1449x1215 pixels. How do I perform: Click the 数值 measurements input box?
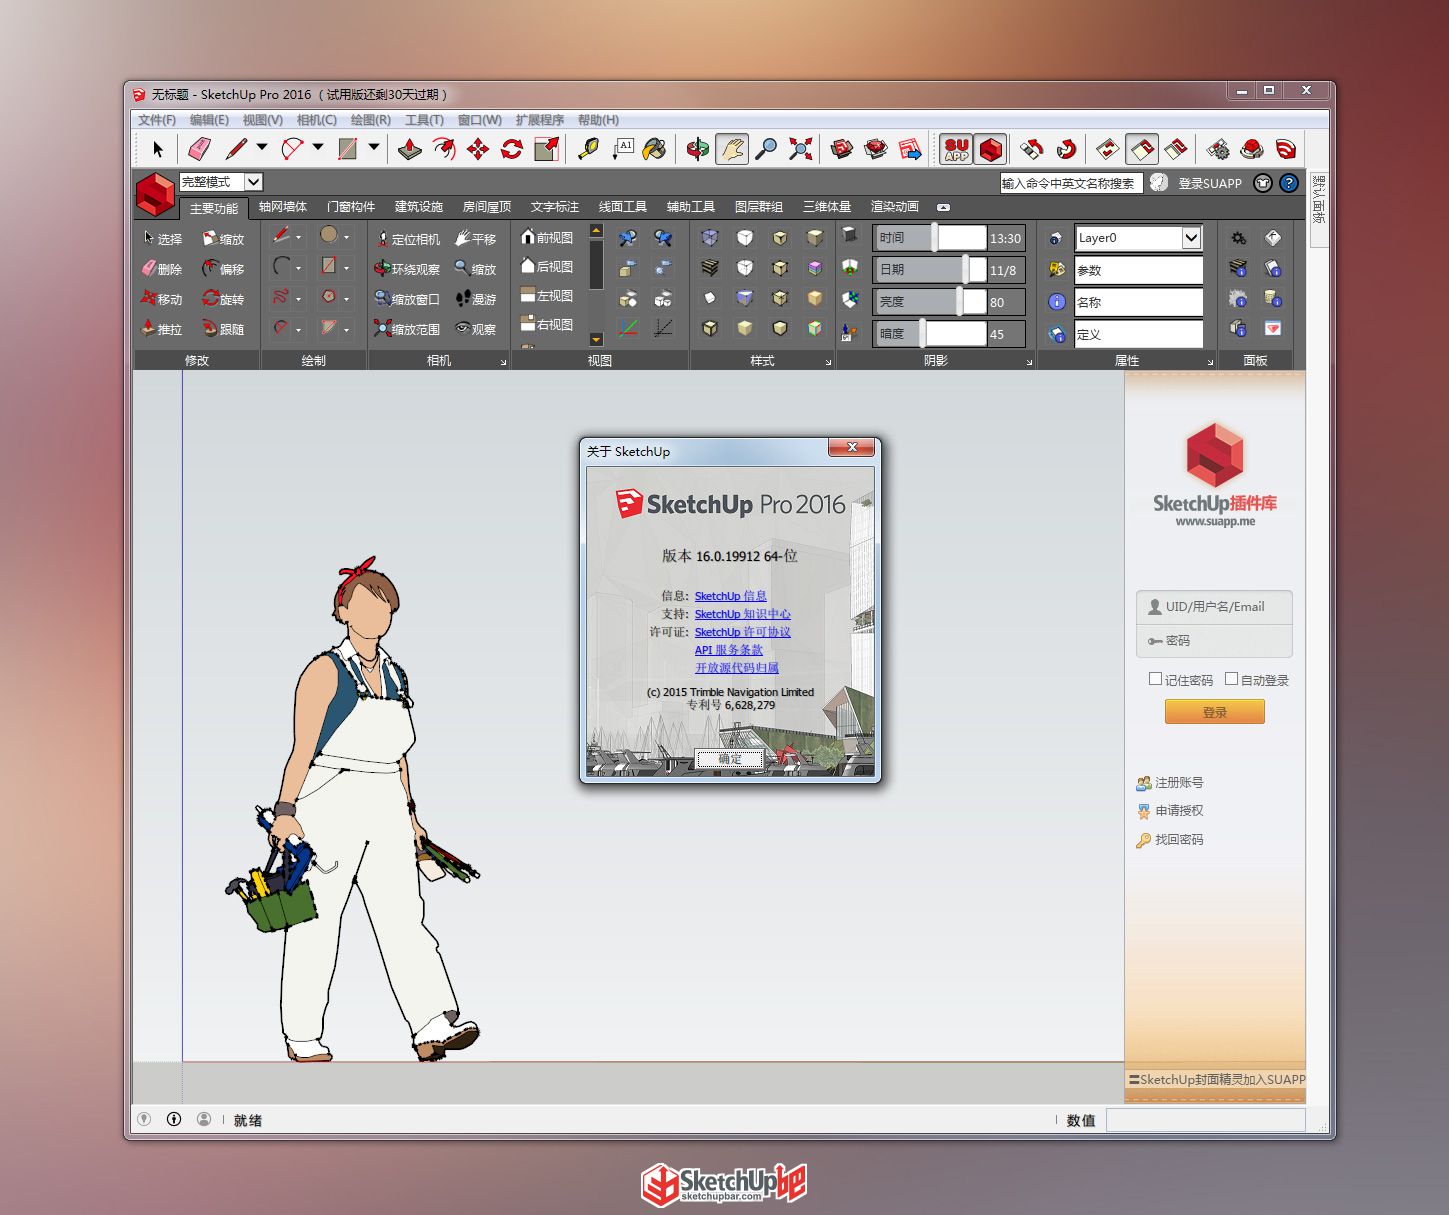(x=1205, y=1120)
